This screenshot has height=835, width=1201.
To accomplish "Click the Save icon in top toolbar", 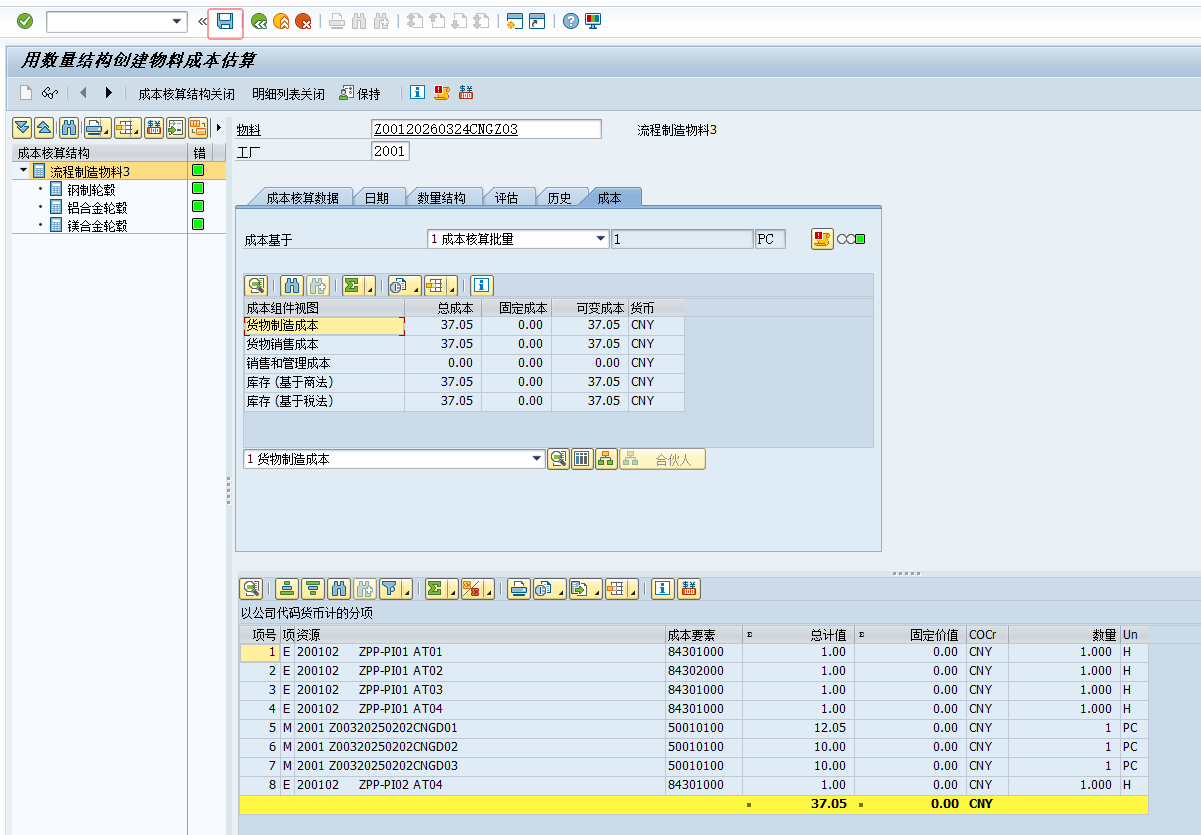I will coord(225,21).
